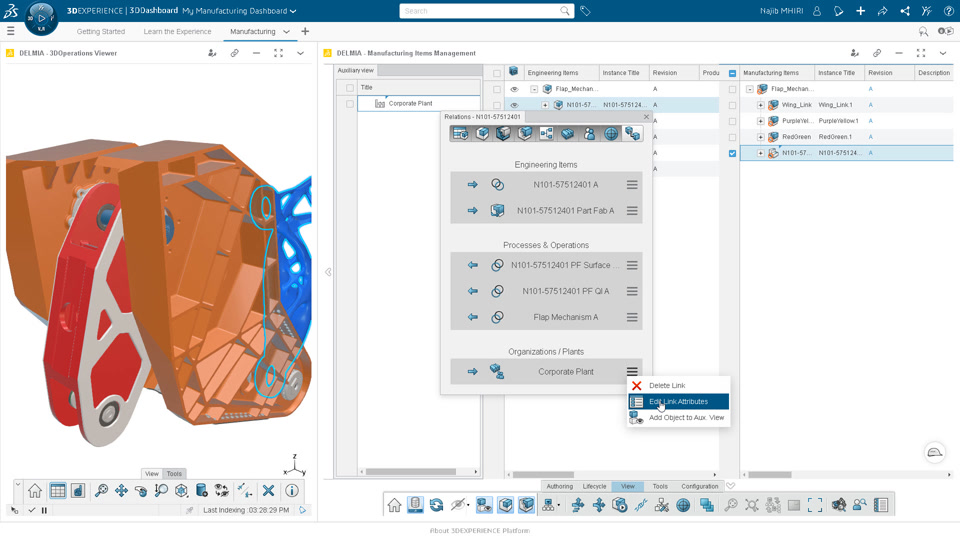Viewport: 960px width, 540px height.
Task: Open options menu for N101-57512401 Part Fab A
Action: tap(632, 211)
